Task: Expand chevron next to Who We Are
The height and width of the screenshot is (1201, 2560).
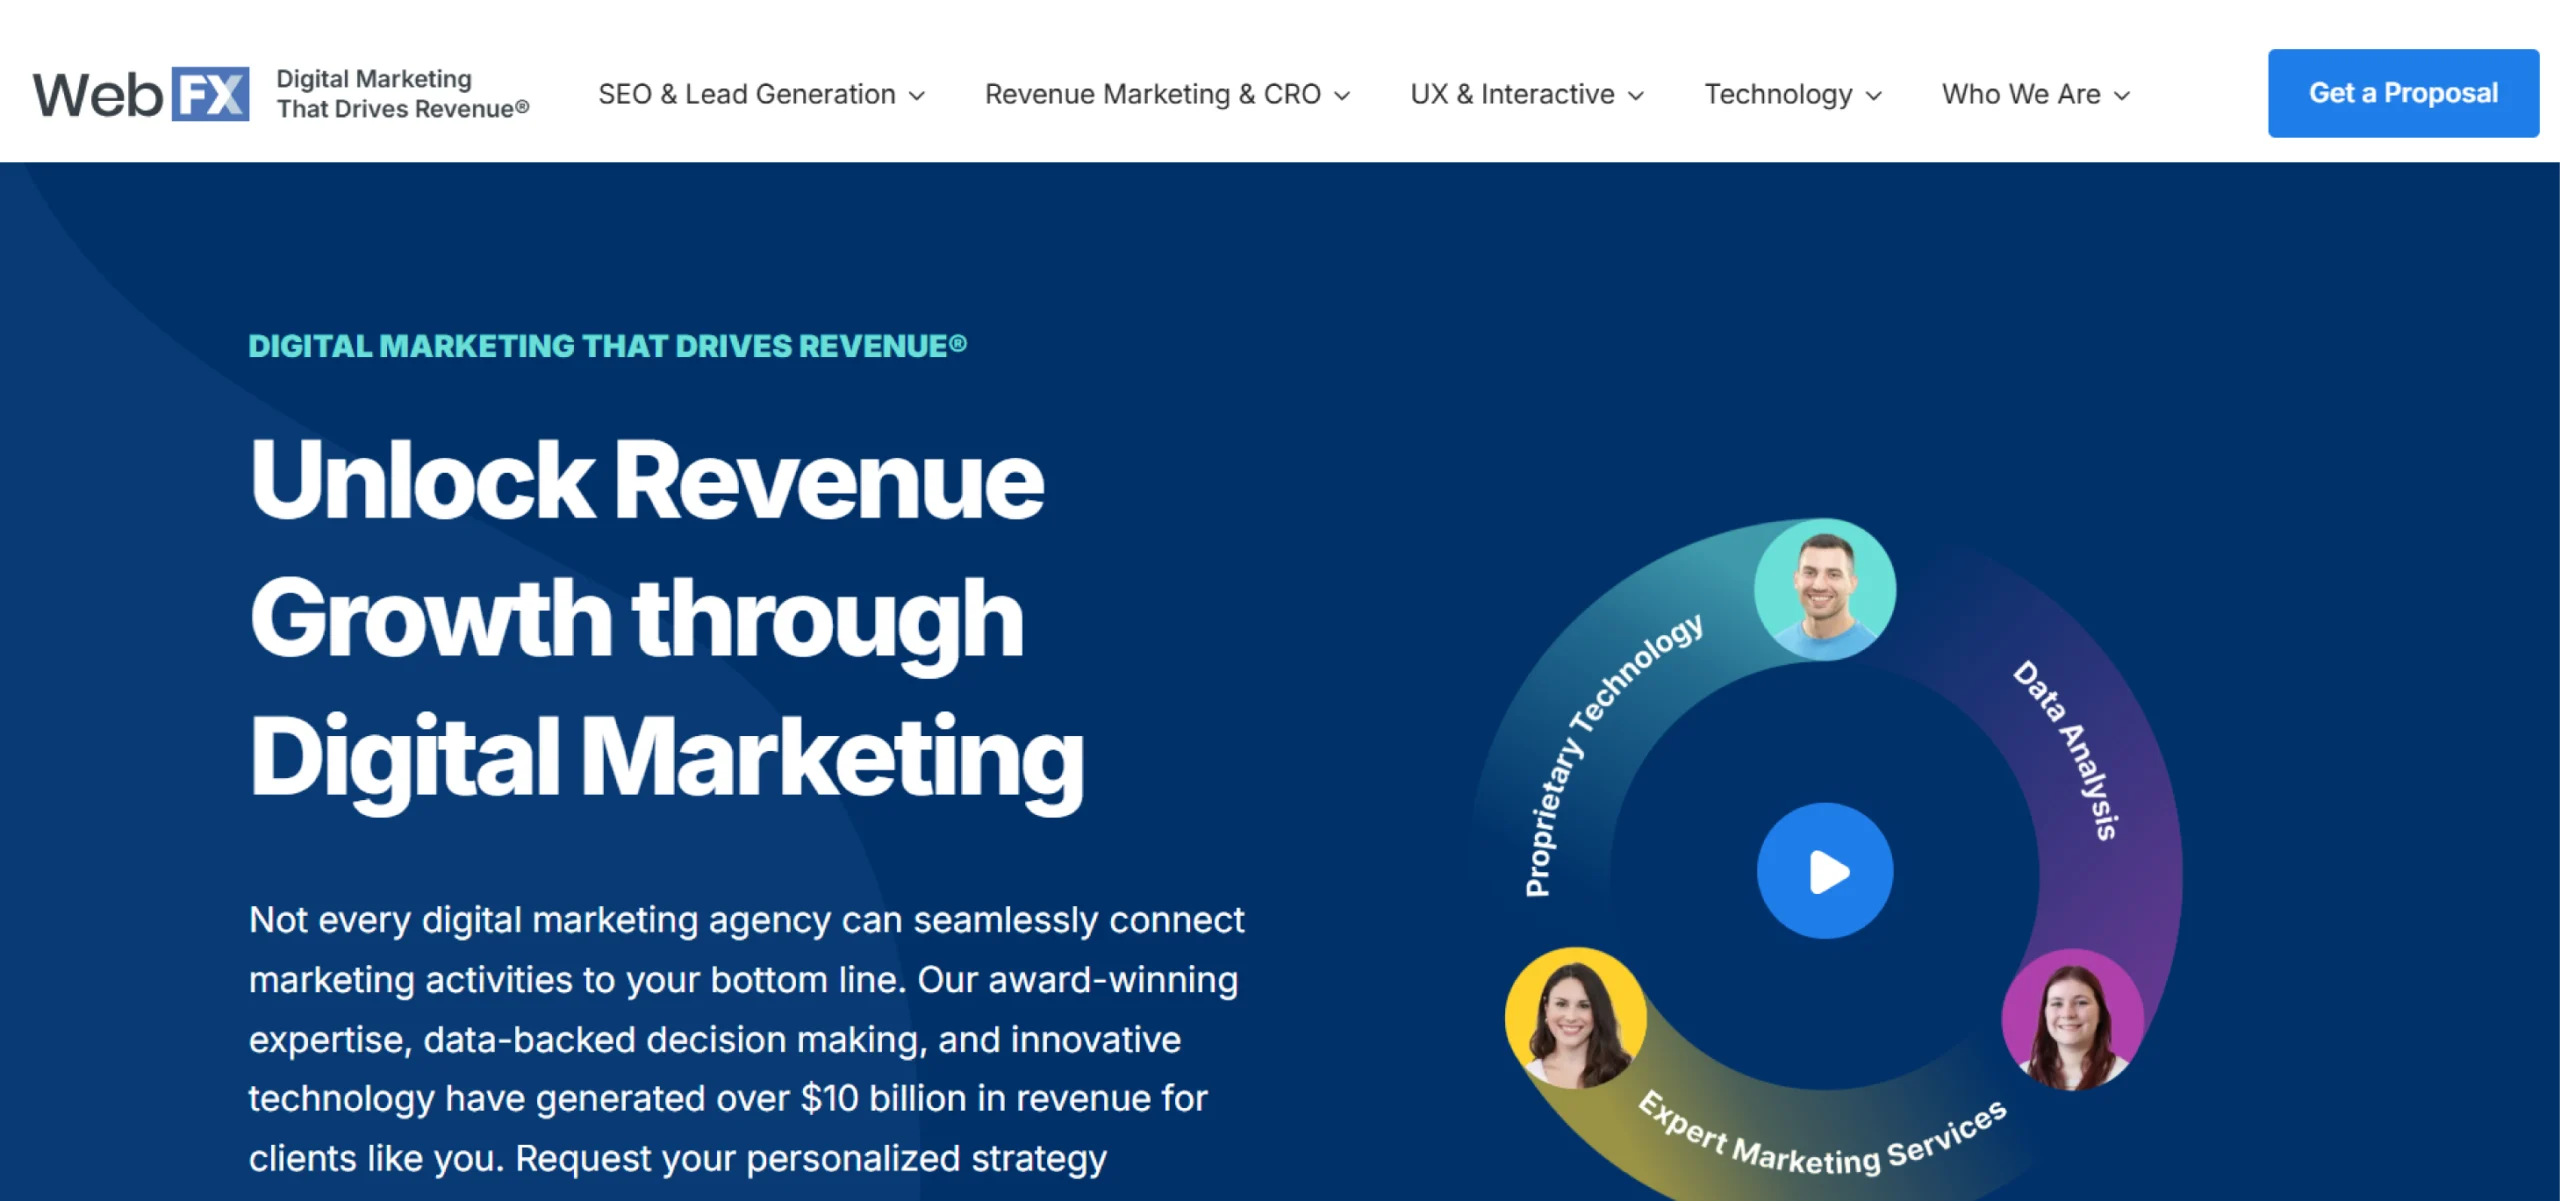Action: [x=2122, y=96]
